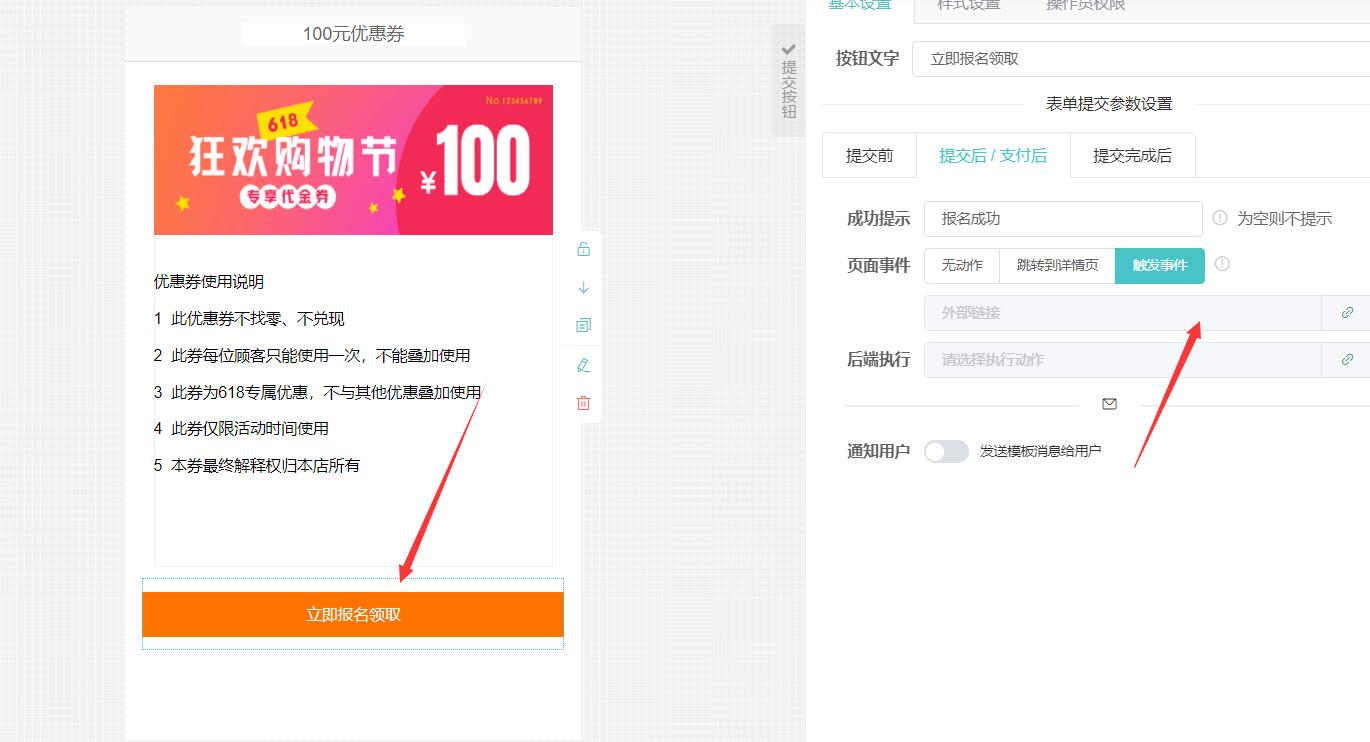Click the copy component icon
Screen dimensions: 1370x742
click(584, 325)
